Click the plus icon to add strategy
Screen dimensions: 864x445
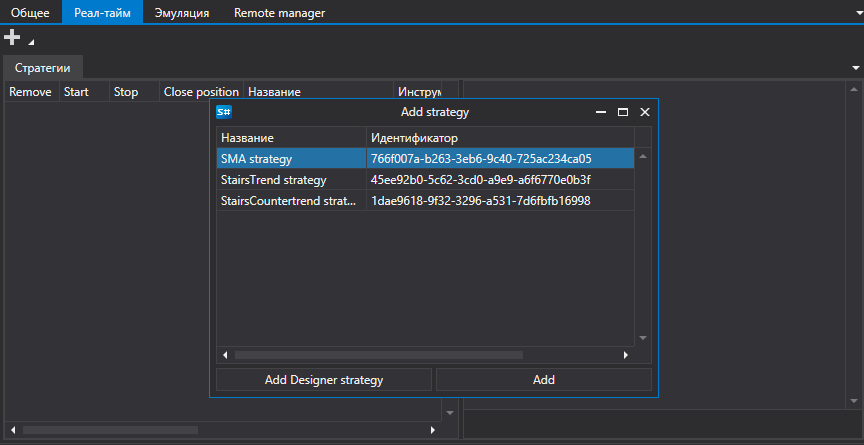(x=12, y=38)
